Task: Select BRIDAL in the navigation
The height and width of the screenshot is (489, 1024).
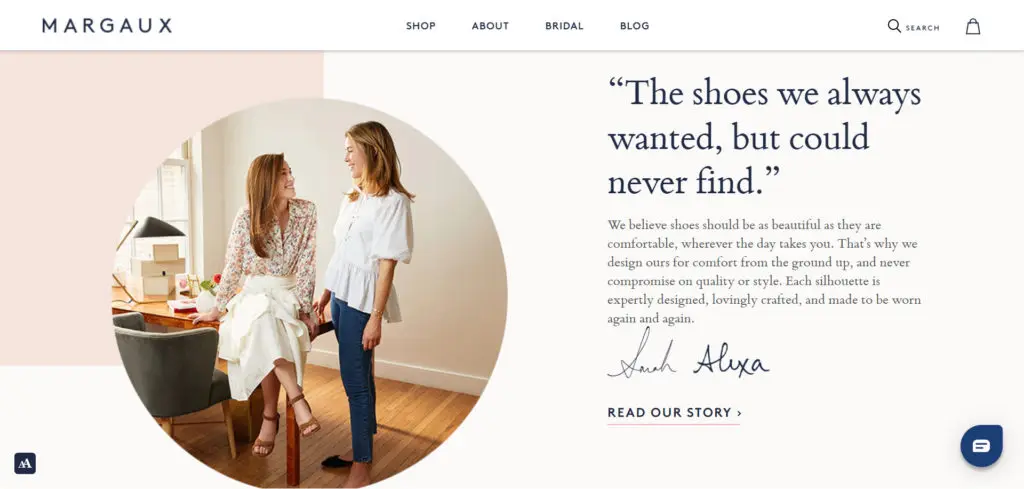Action: 564,26
